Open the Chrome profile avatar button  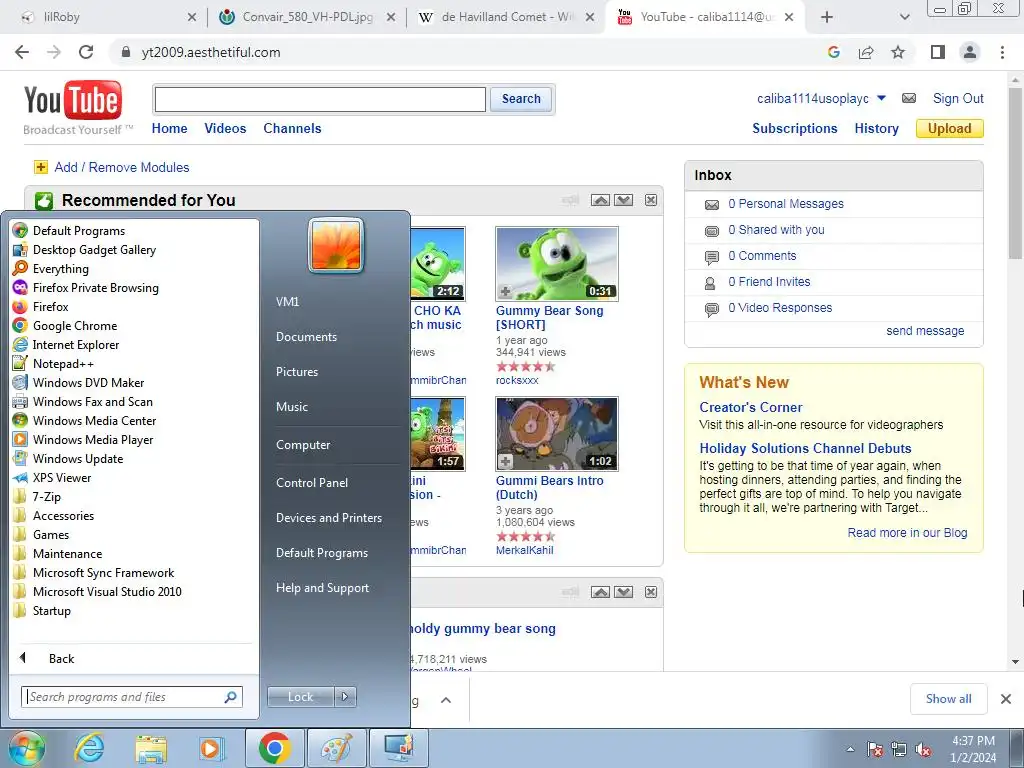point(970,52)
